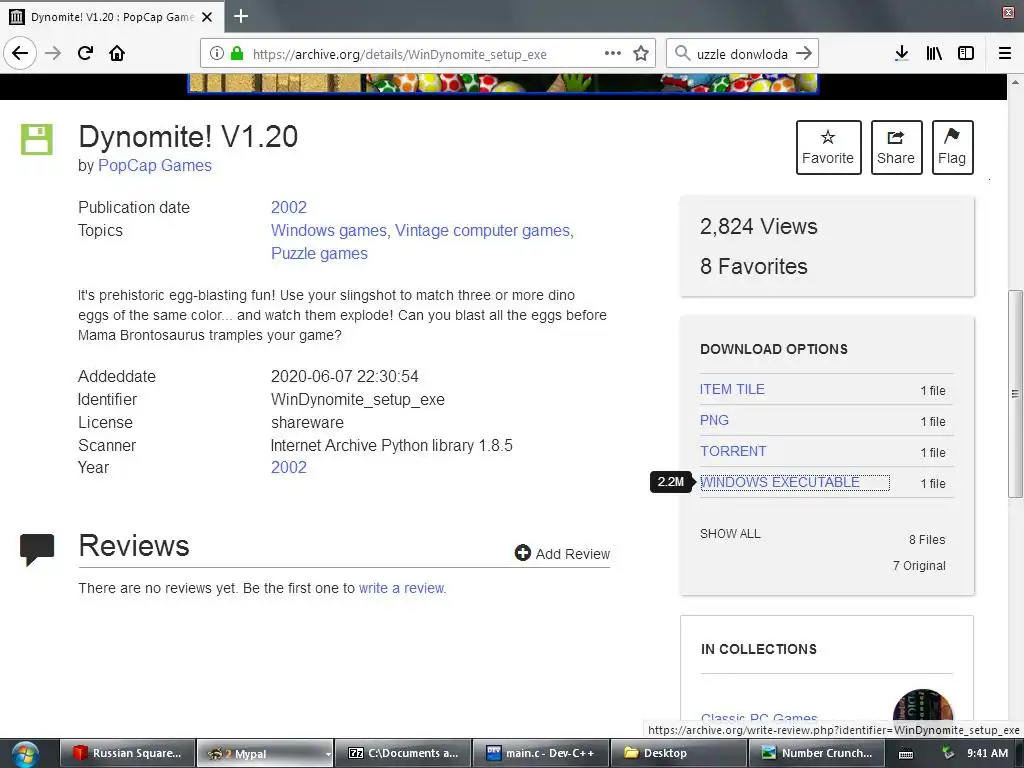Click Add Review with plus icon

click(x=562, y=554)
